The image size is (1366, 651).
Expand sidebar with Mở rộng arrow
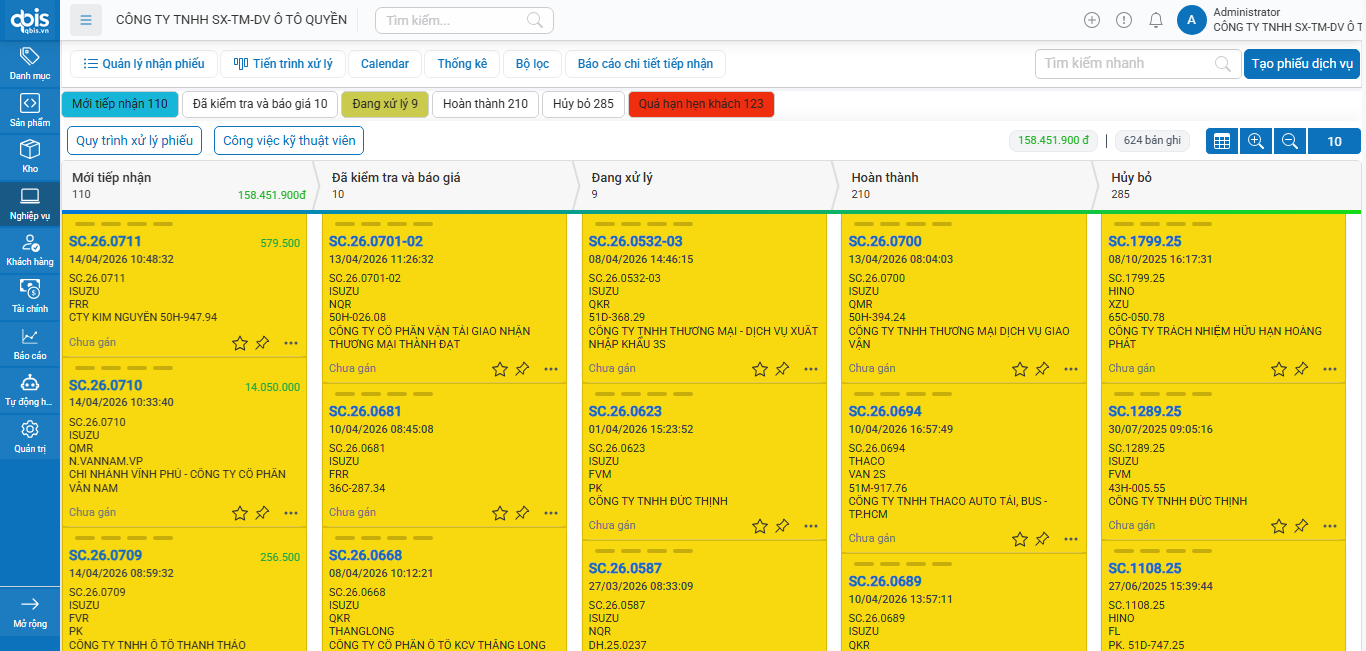(x=30, y=610)
